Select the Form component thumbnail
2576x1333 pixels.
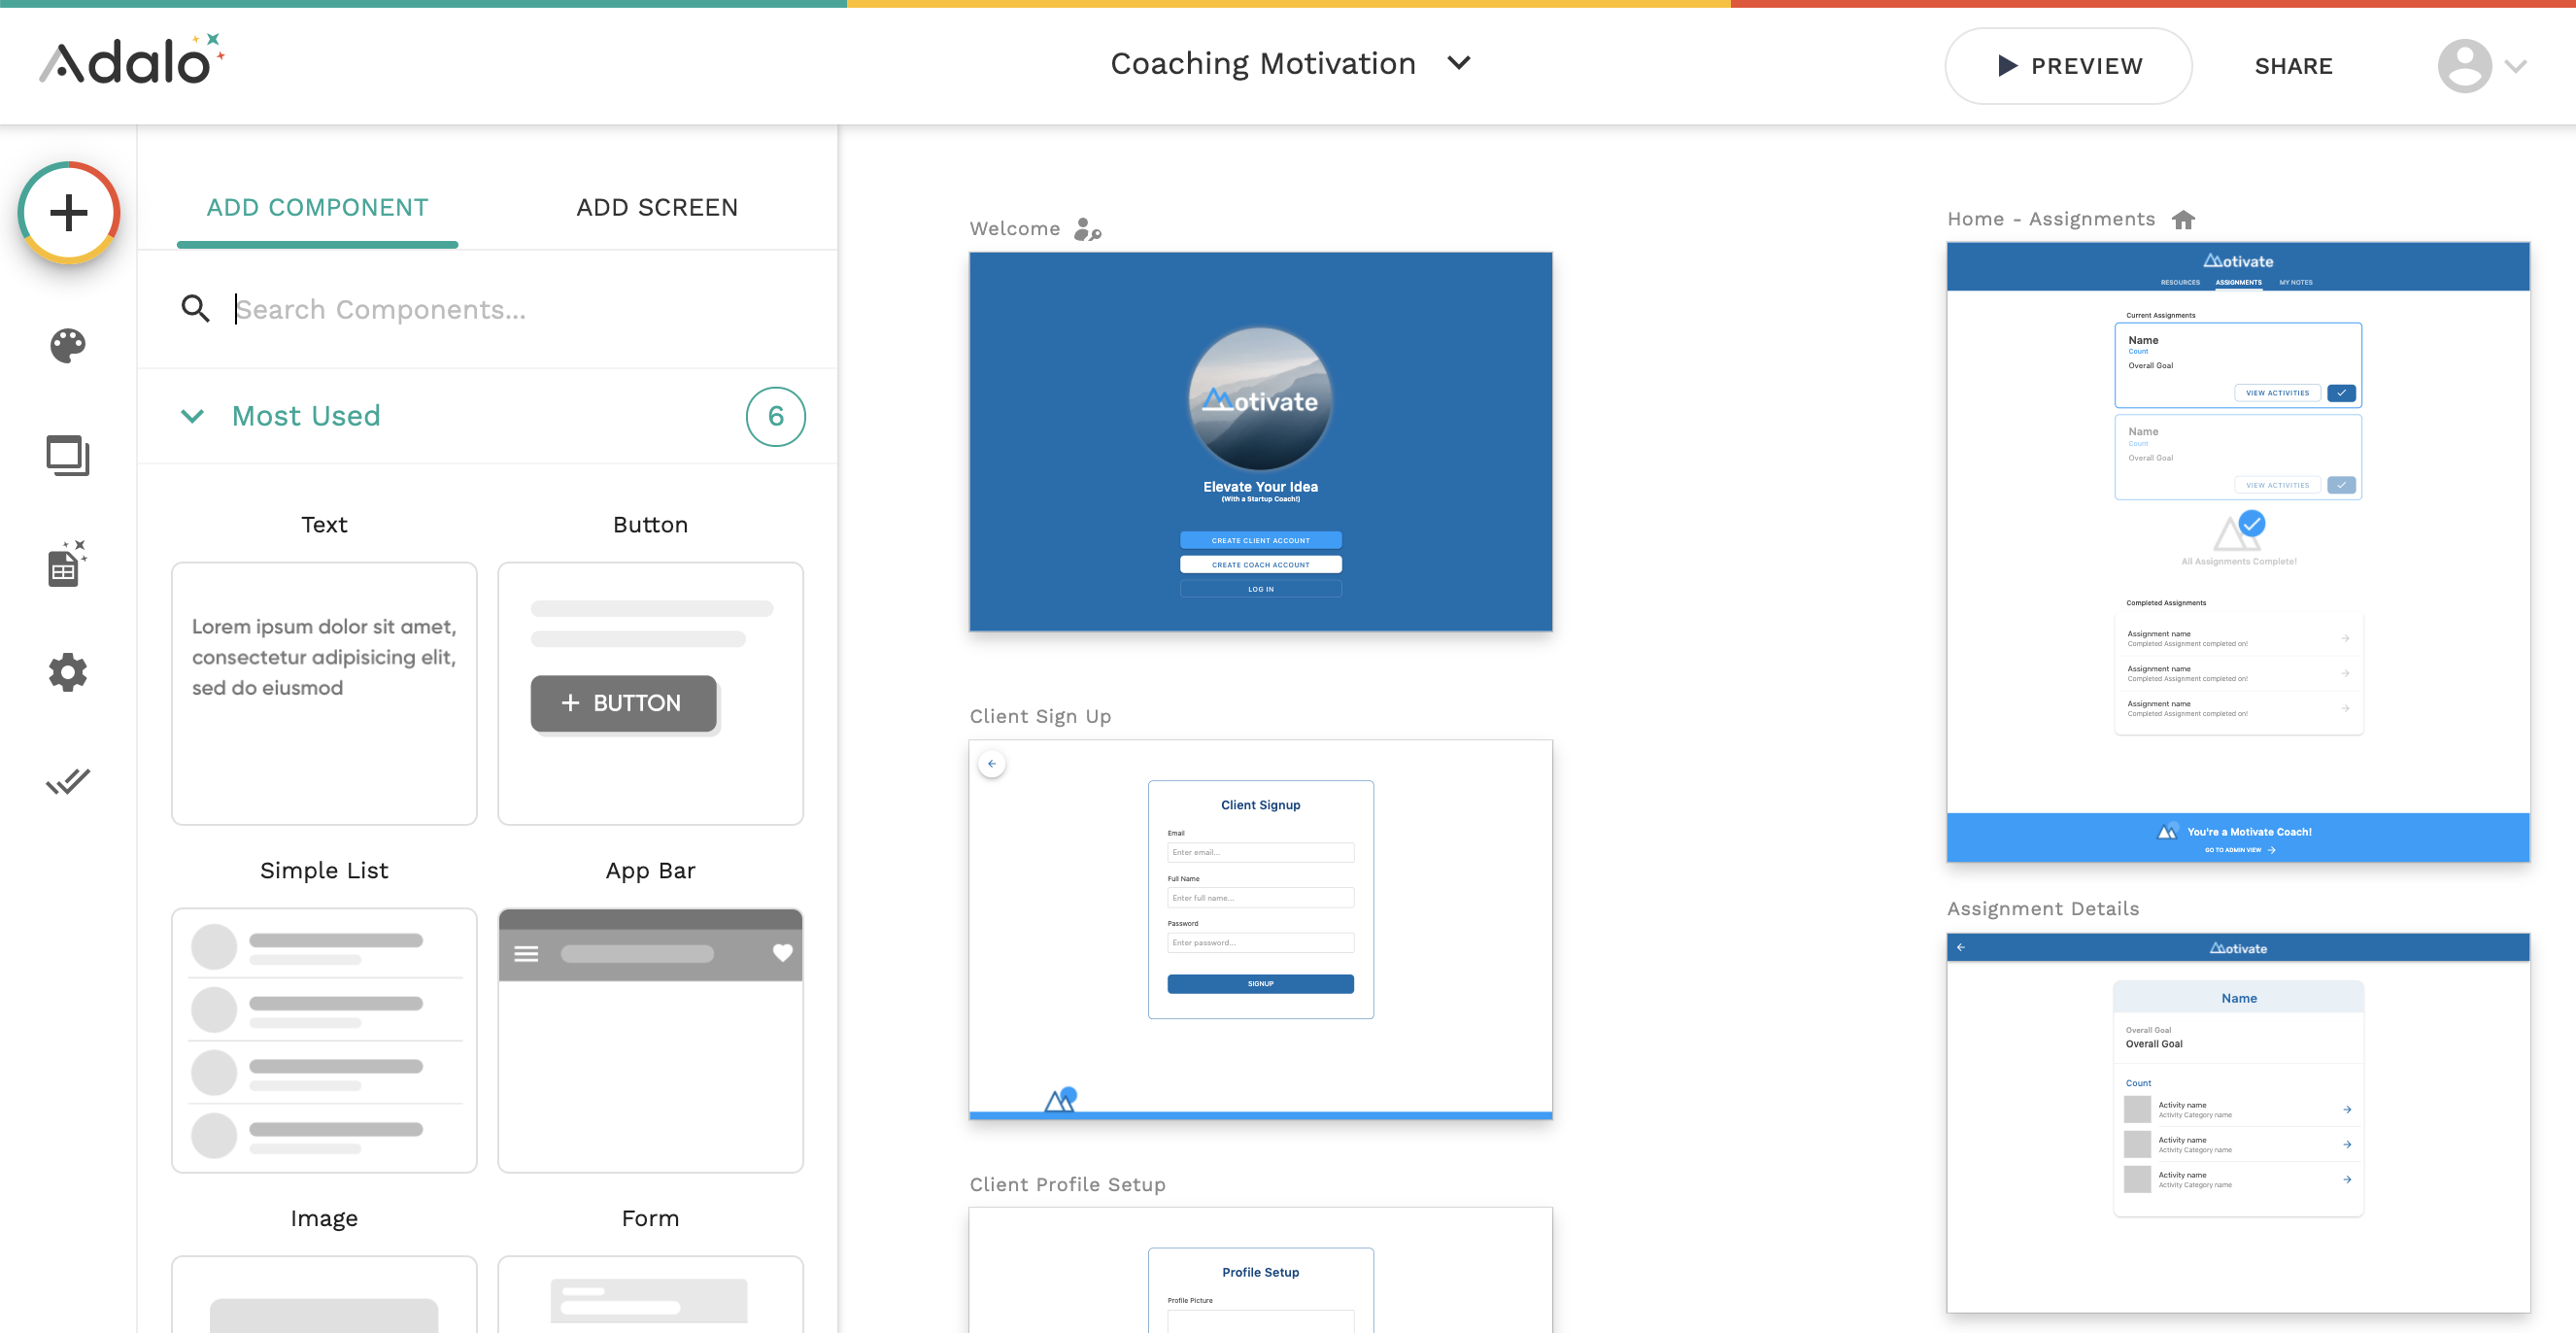pos(650,1294)
